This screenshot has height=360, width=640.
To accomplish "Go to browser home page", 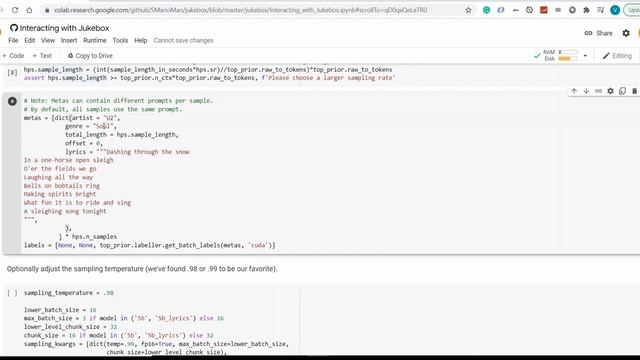I will [x=29, y=10].
